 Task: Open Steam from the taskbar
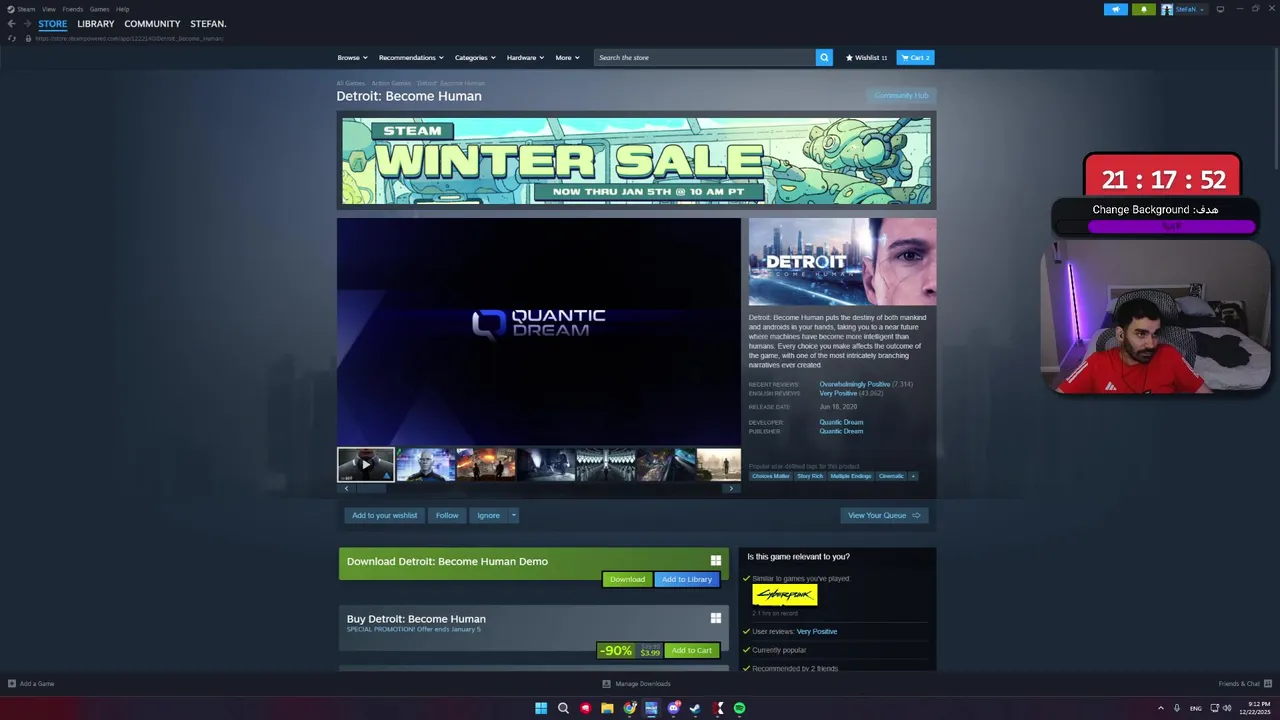tap(695, 708)
